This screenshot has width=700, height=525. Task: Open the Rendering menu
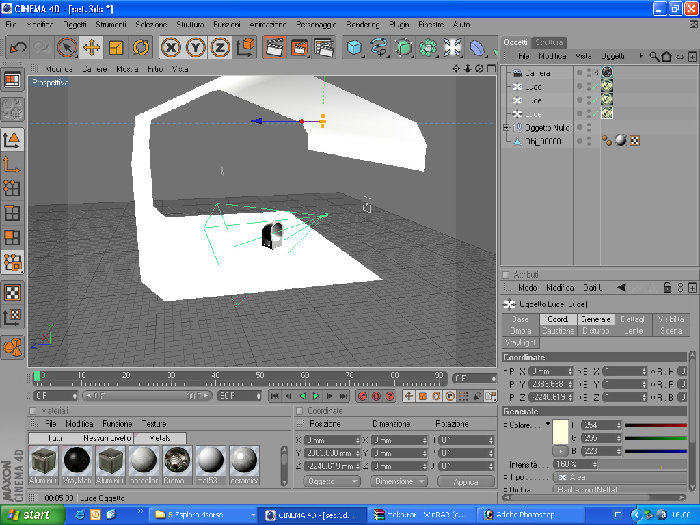tap(362, 25)
